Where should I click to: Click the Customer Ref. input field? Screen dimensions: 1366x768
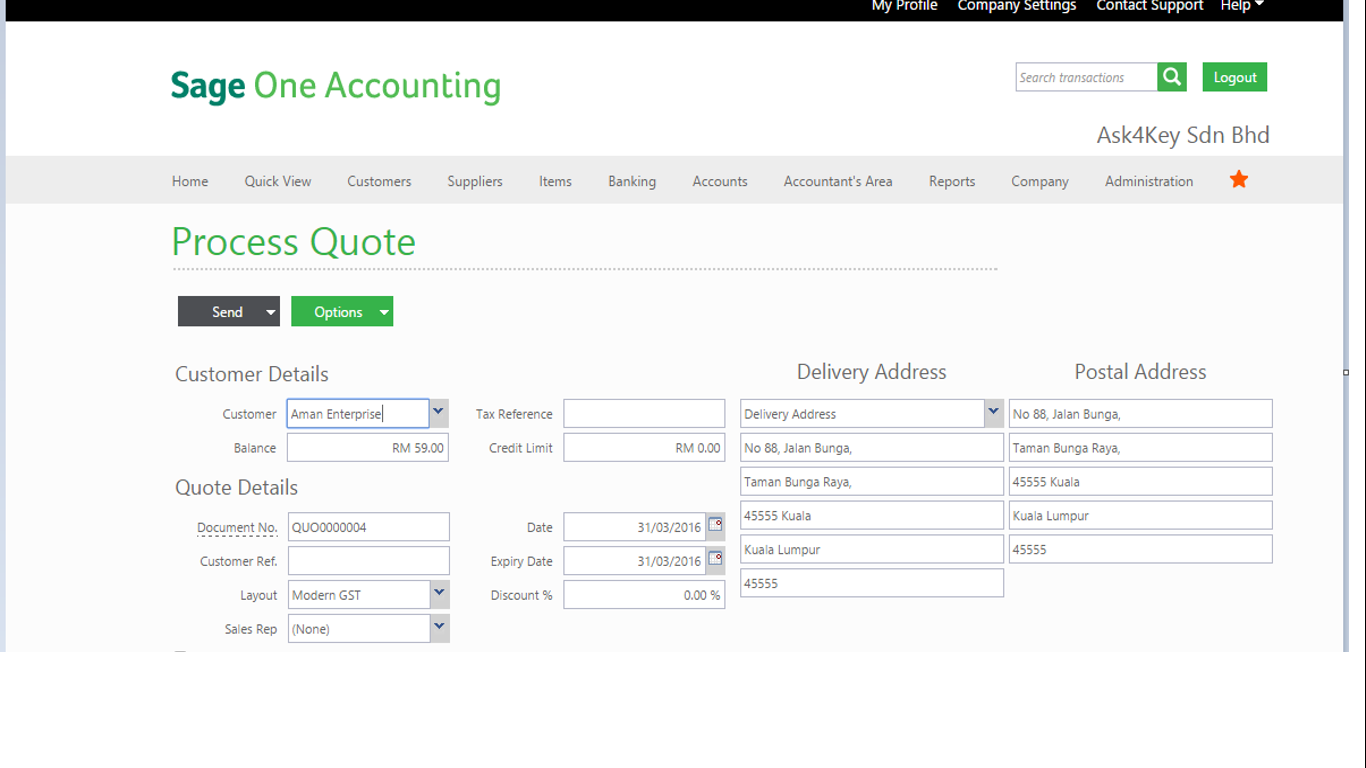pyautogui.click(x=368, y=560)
